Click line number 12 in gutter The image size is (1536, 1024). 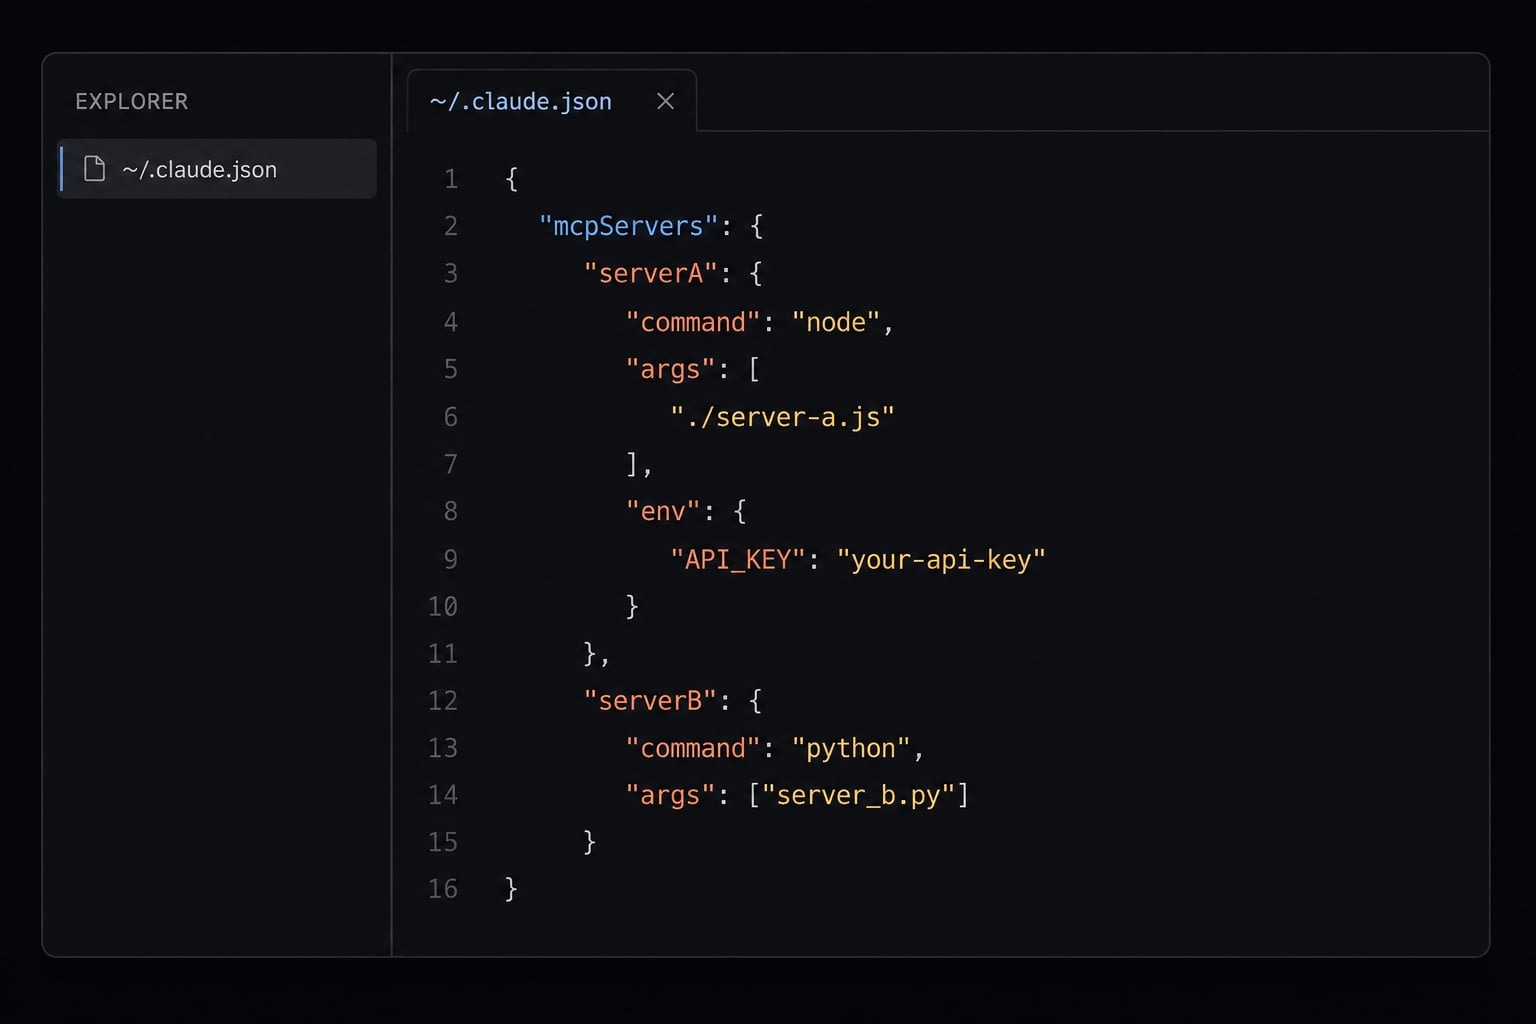coord(443,700)
